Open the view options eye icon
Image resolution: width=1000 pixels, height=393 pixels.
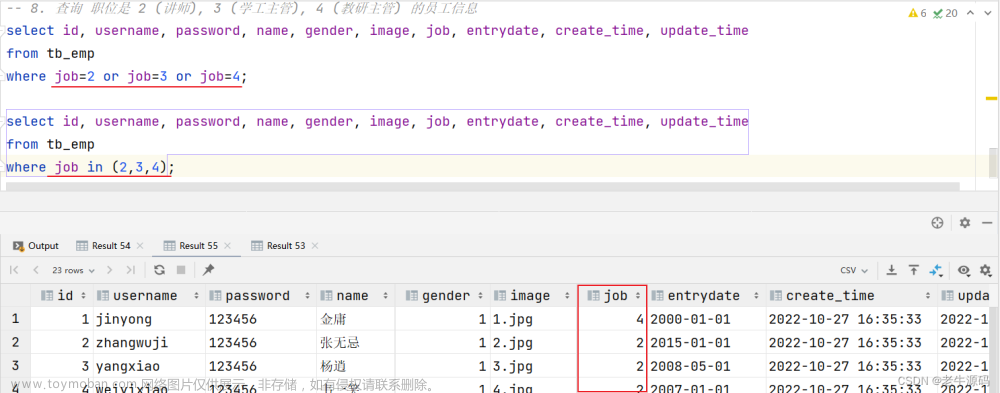point(964,270)
